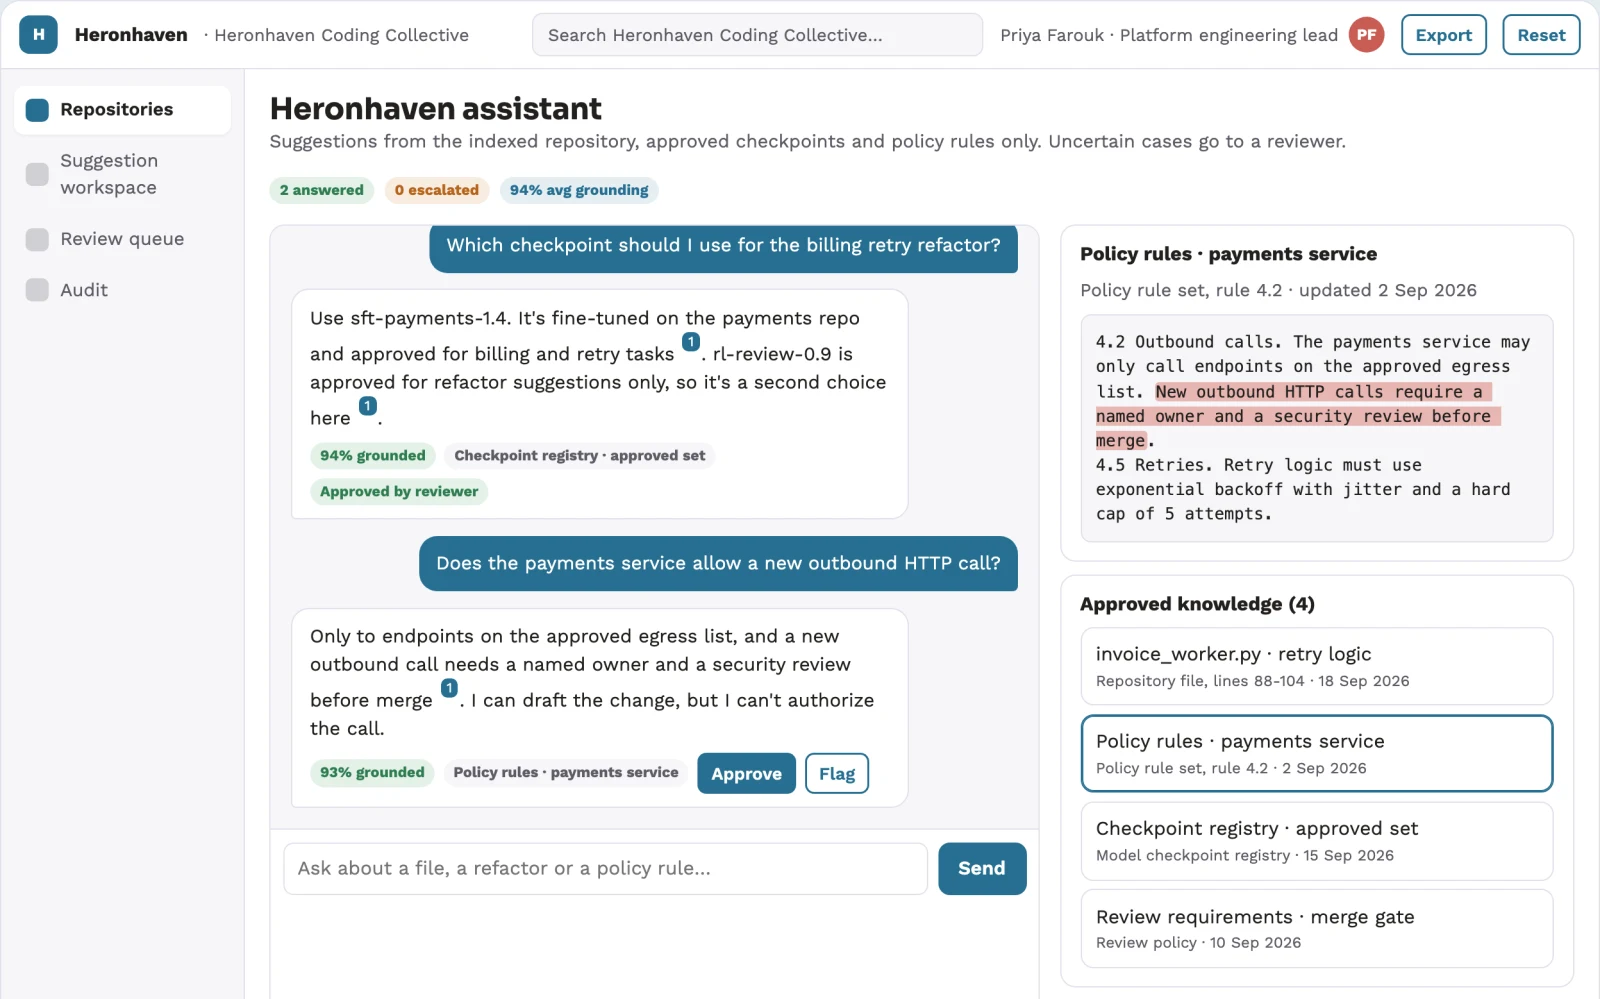Viewport: 1600px width, 999px height.
Task: Click 'Checkpoint registry · approved set' source chip
Action: 580,456
